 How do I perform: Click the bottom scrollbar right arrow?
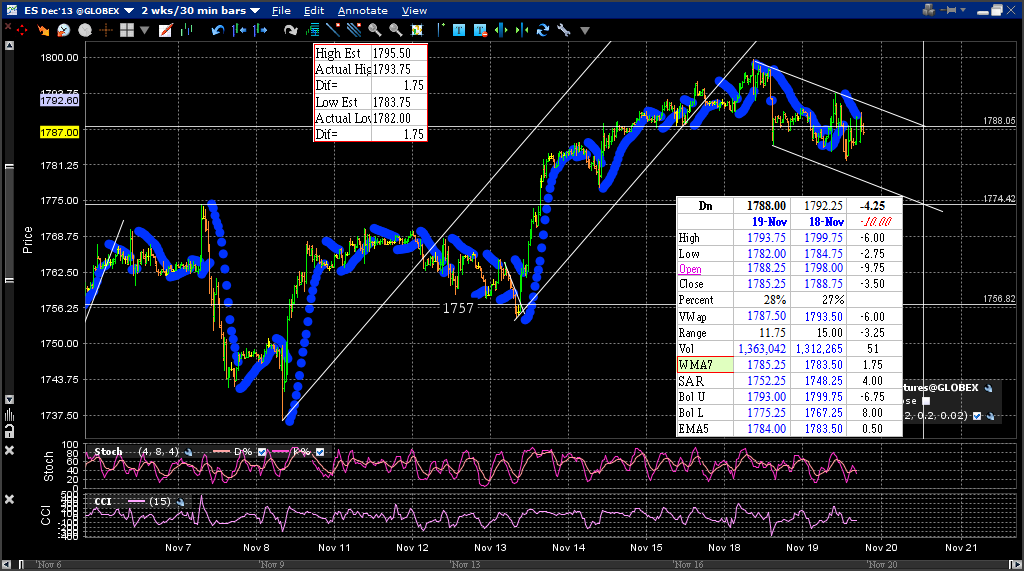[x=1017, y=564]
